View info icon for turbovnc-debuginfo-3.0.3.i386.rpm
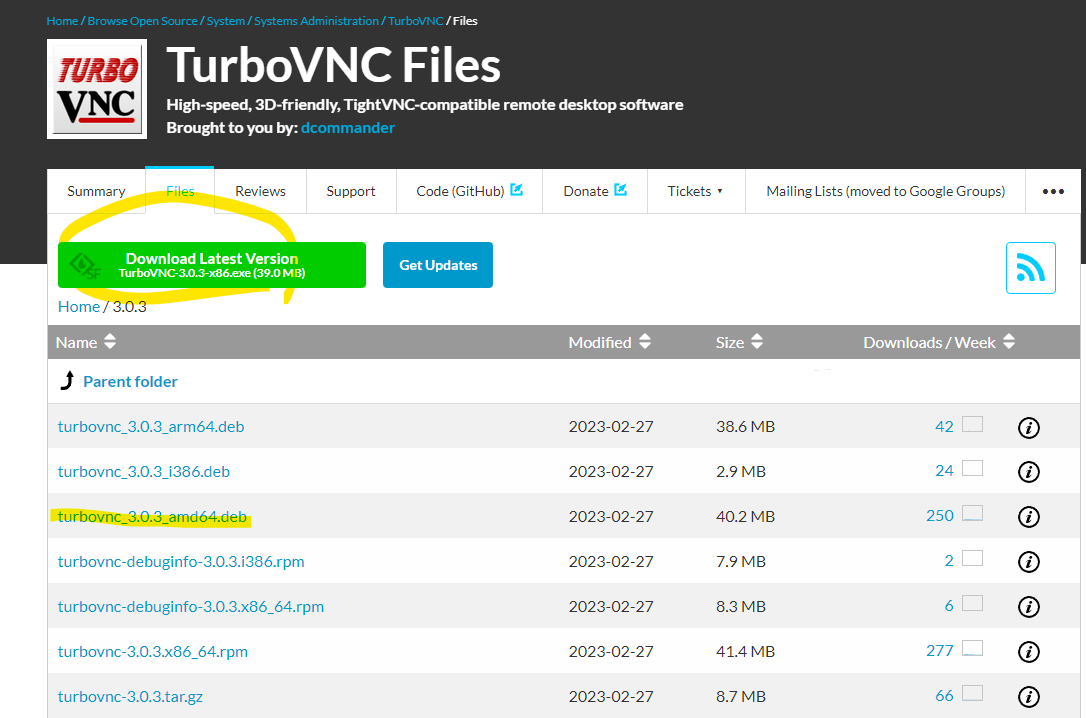This screenshot has width=1086, height=718. [1029, 562]
